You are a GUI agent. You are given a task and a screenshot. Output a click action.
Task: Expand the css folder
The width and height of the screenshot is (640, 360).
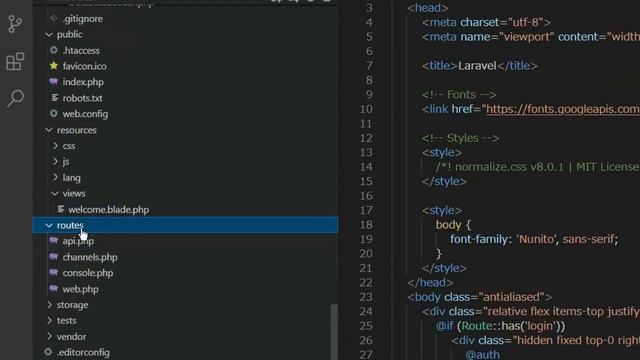tap(55, 146)
